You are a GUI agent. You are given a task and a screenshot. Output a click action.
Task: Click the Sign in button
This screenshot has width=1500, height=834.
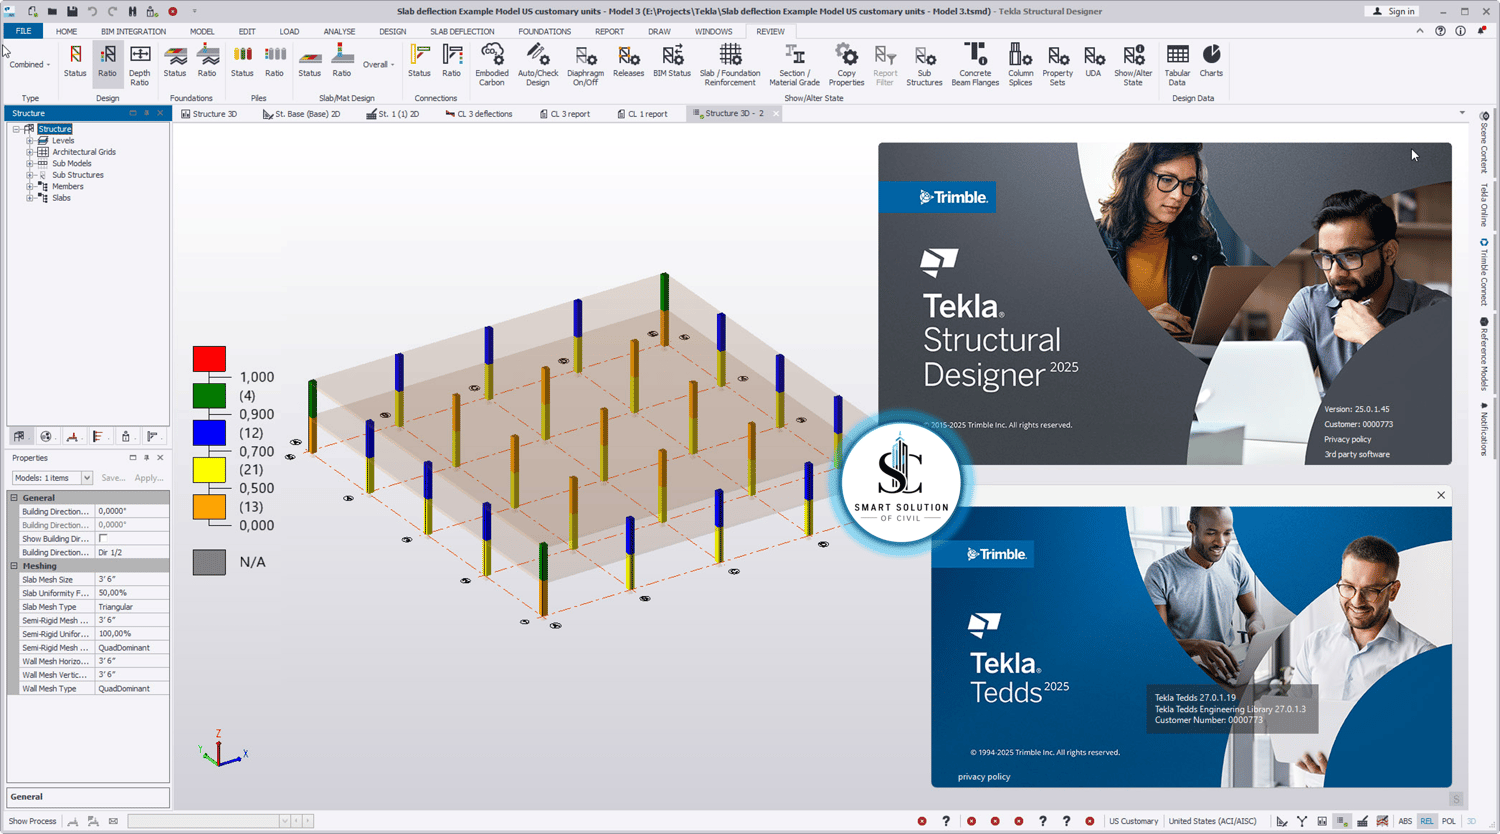1394,11
